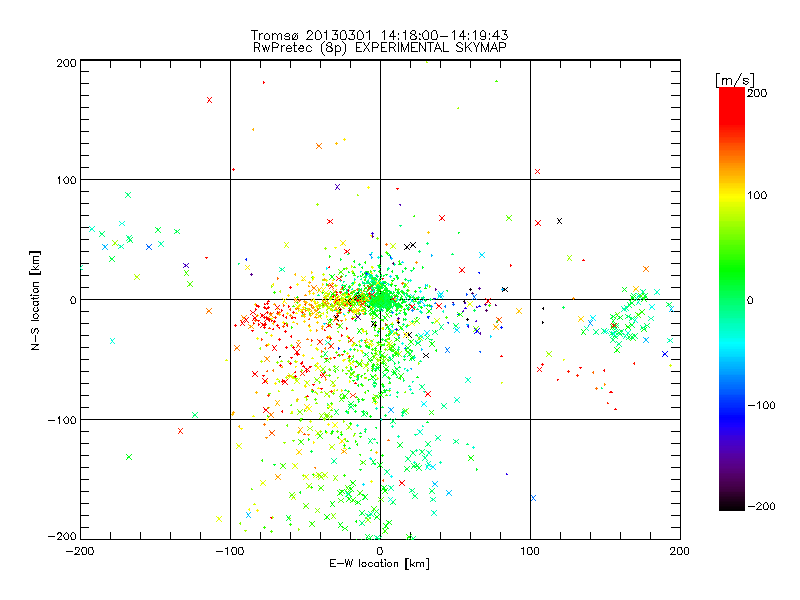Viewport: 800px width, 600px height.
Task: Click the lone blue X marker in the lower-right quadrant
Action: [x=533, y=498]
